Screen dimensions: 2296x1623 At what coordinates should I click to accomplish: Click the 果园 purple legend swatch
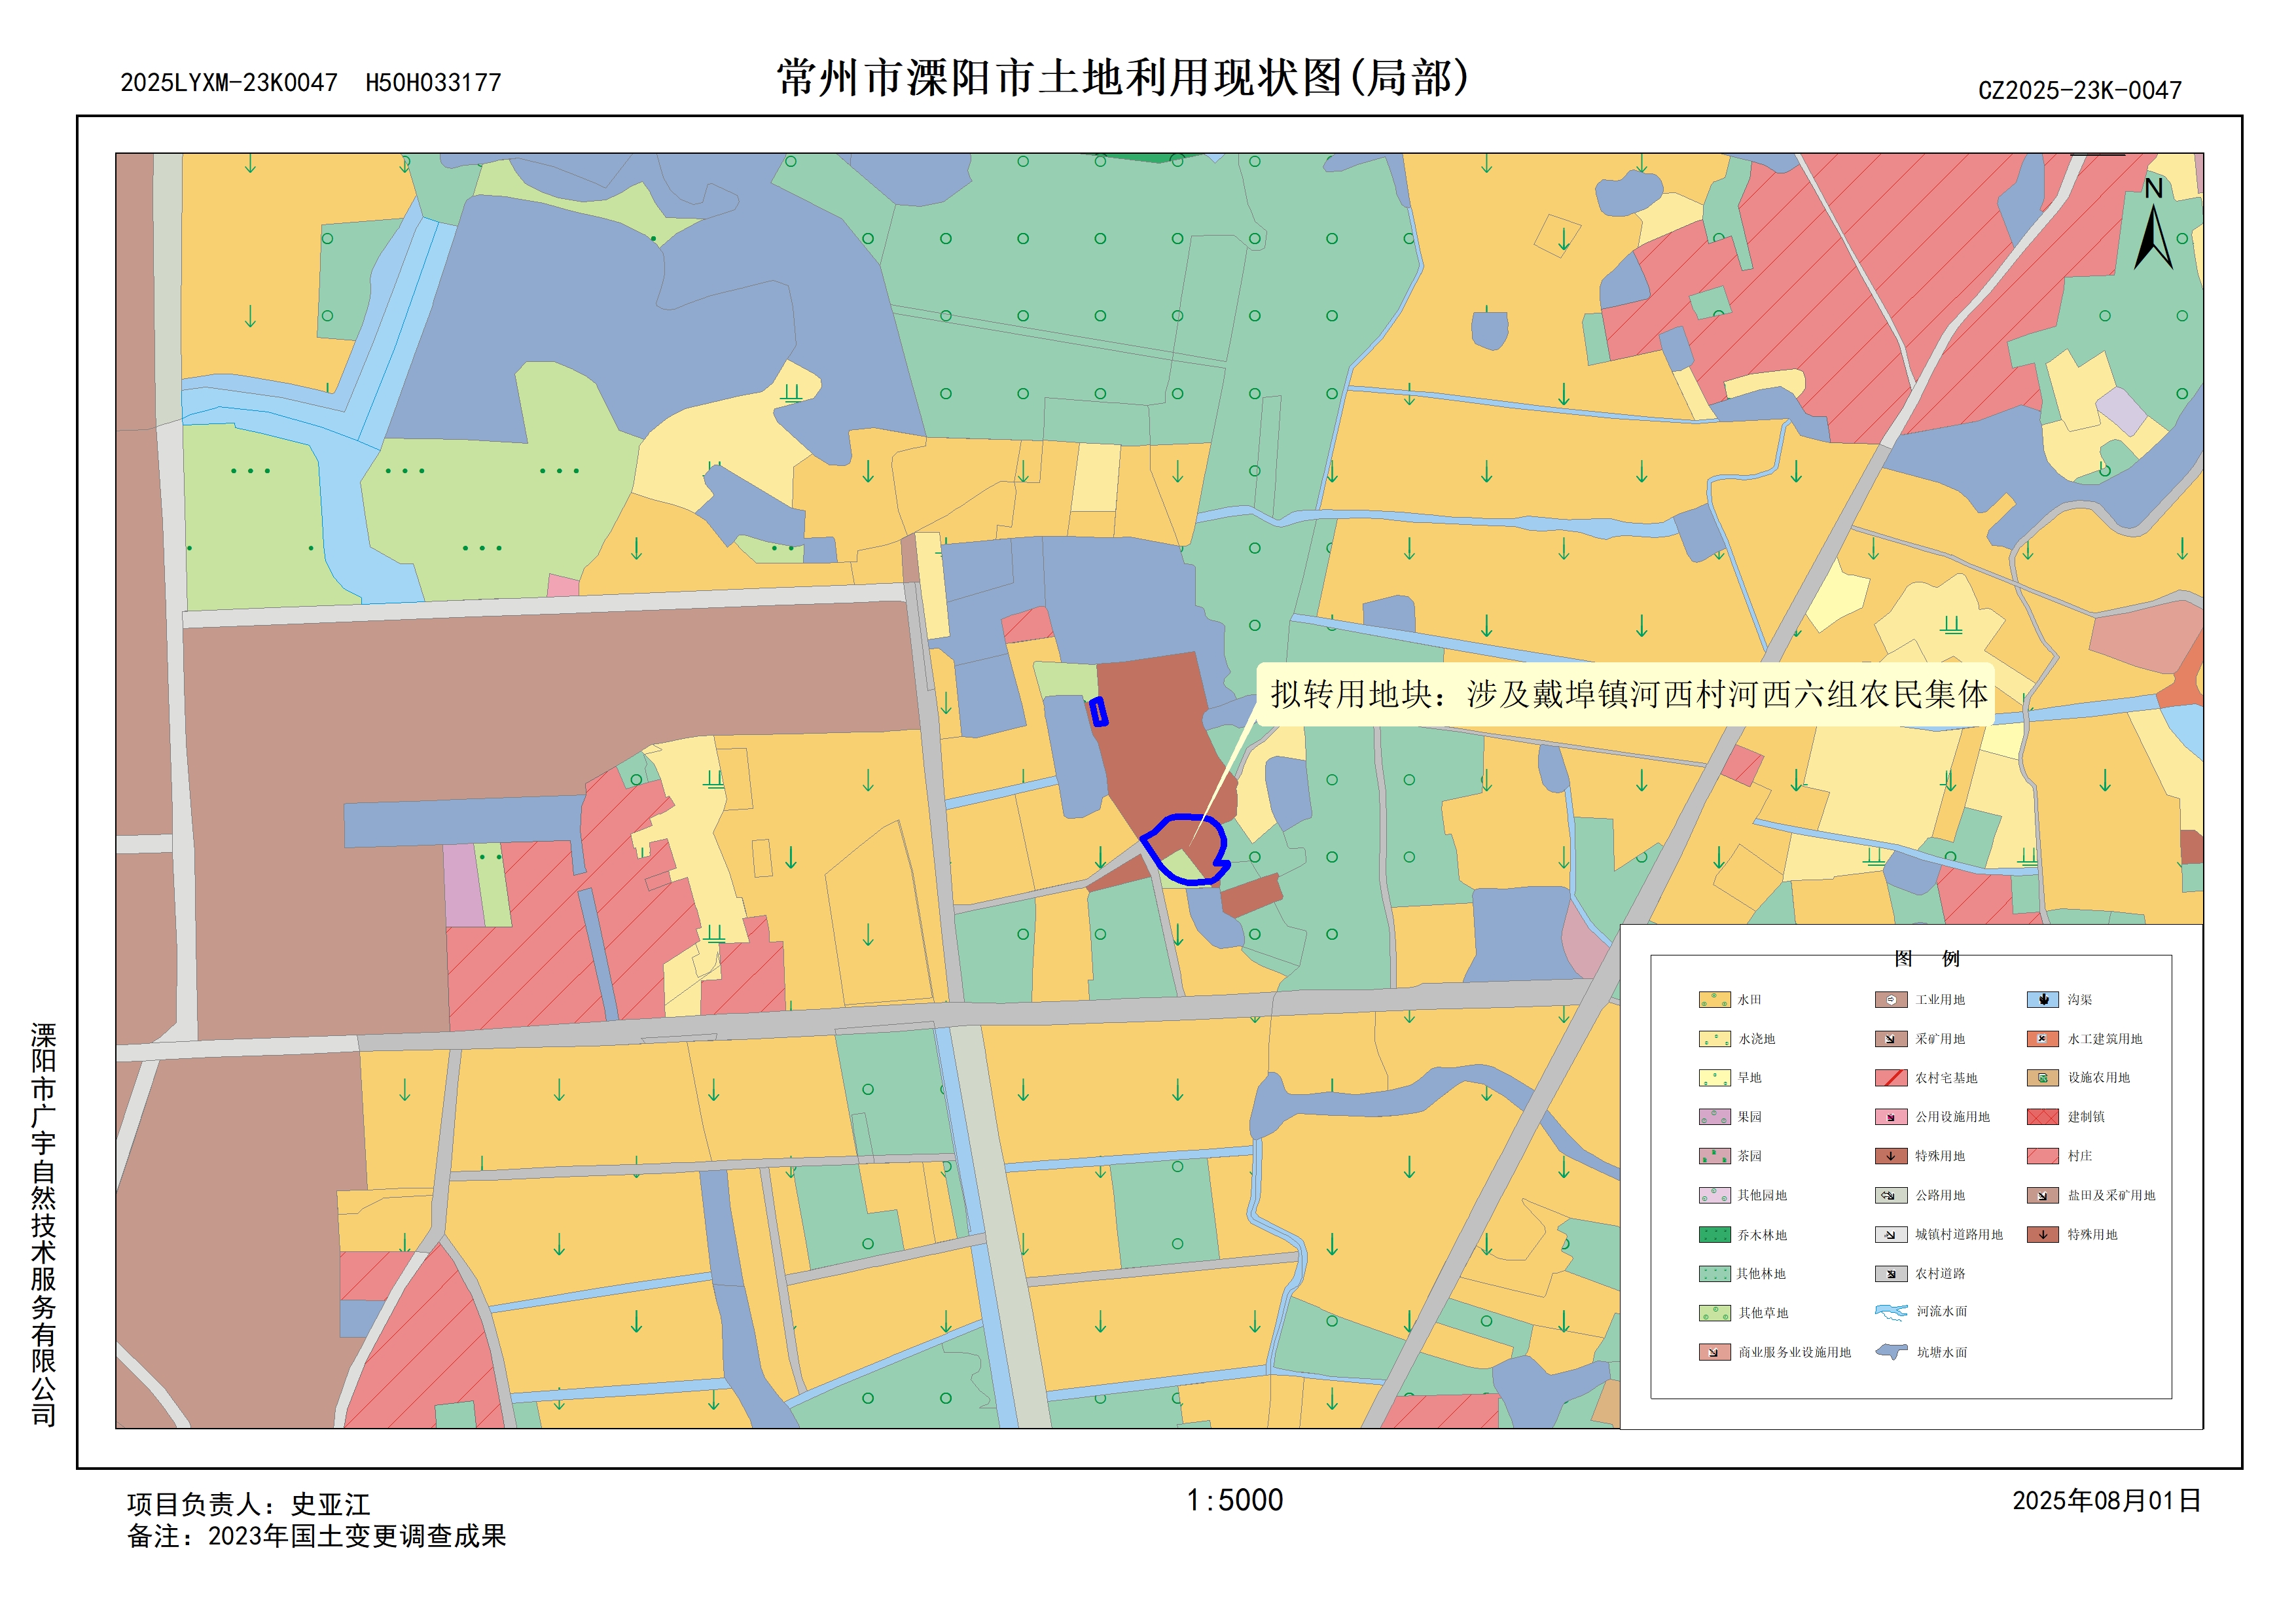[x=1714, y=1117]
